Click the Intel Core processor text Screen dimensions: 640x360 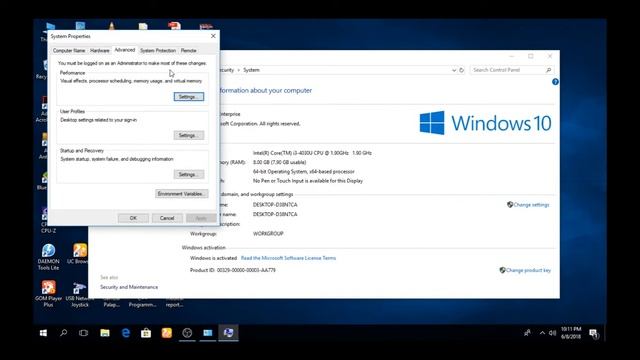pyautogui.click(x=312, y=153)
